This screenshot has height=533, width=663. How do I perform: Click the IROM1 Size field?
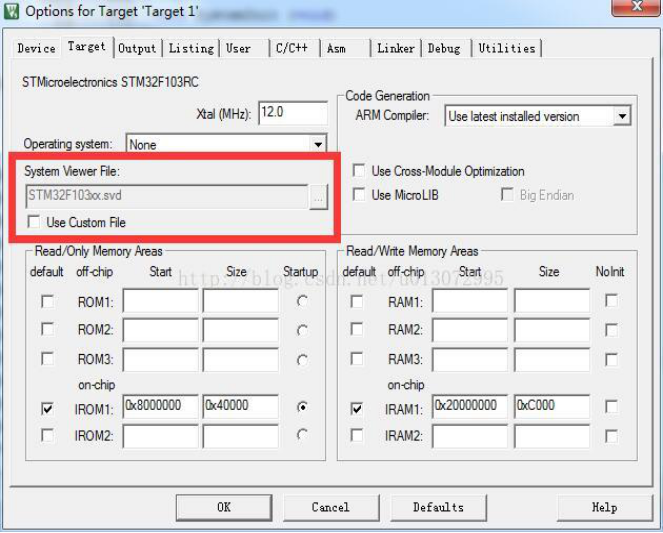[240, 406]
